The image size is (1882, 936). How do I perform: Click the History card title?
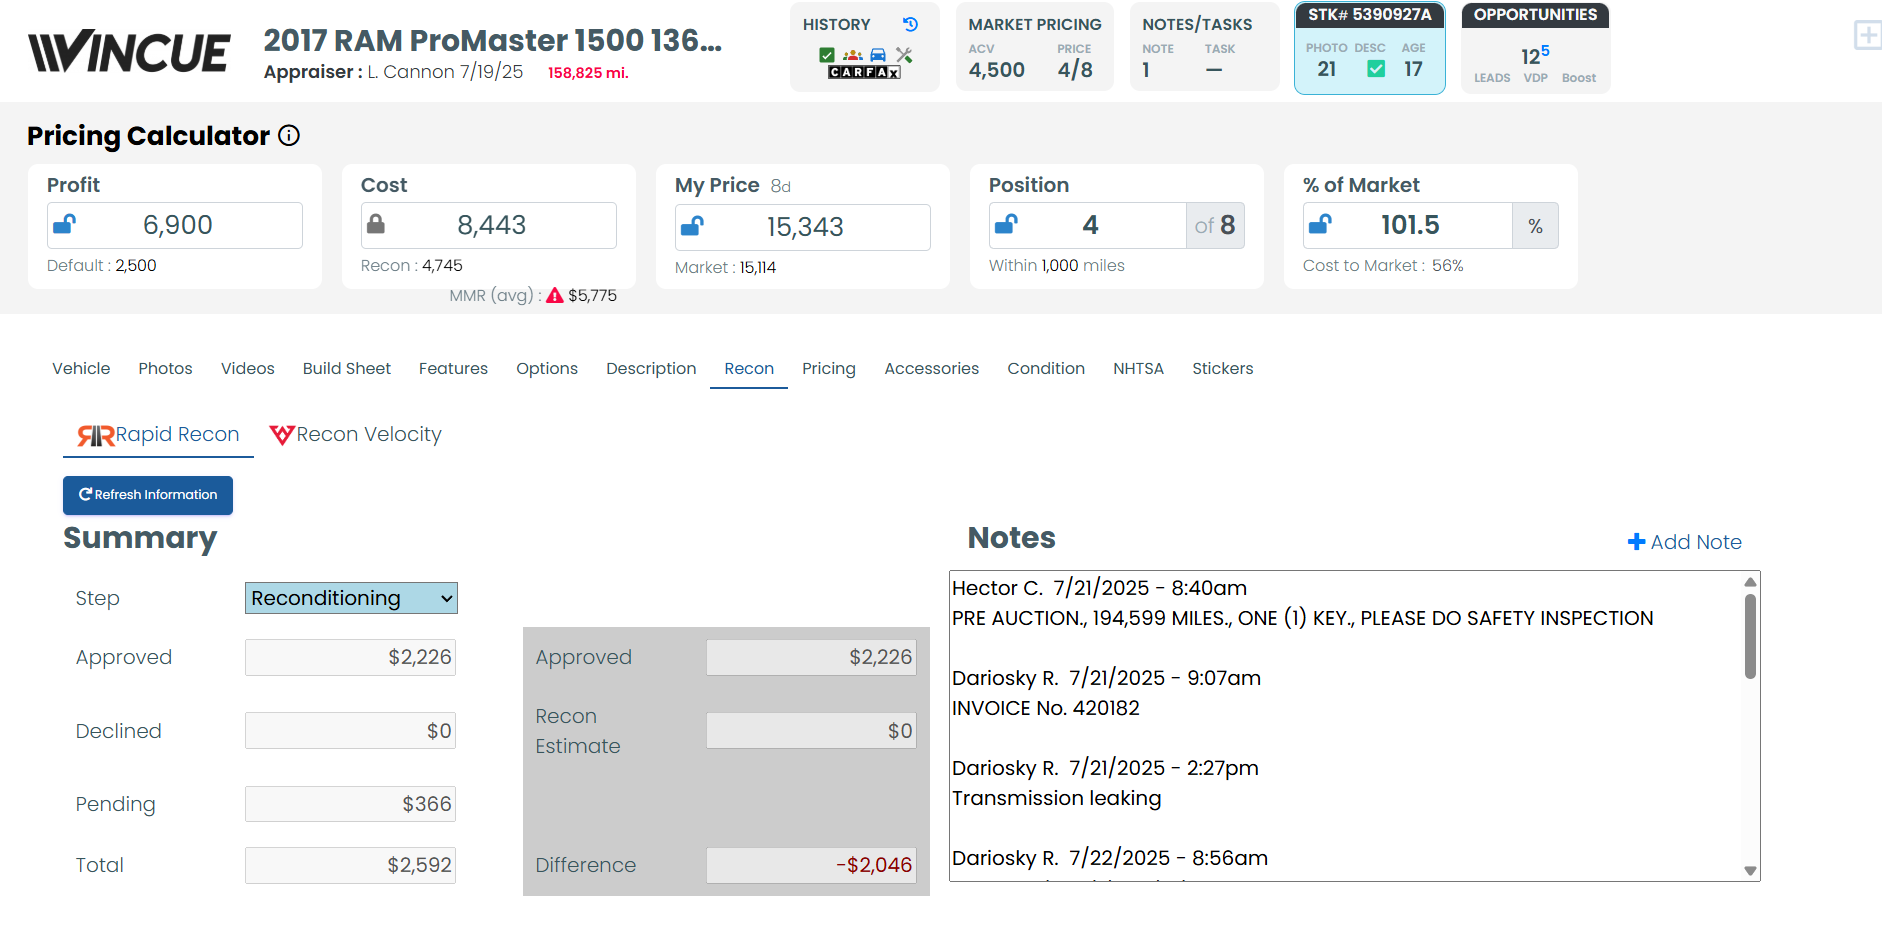click(x=836, y=24)
